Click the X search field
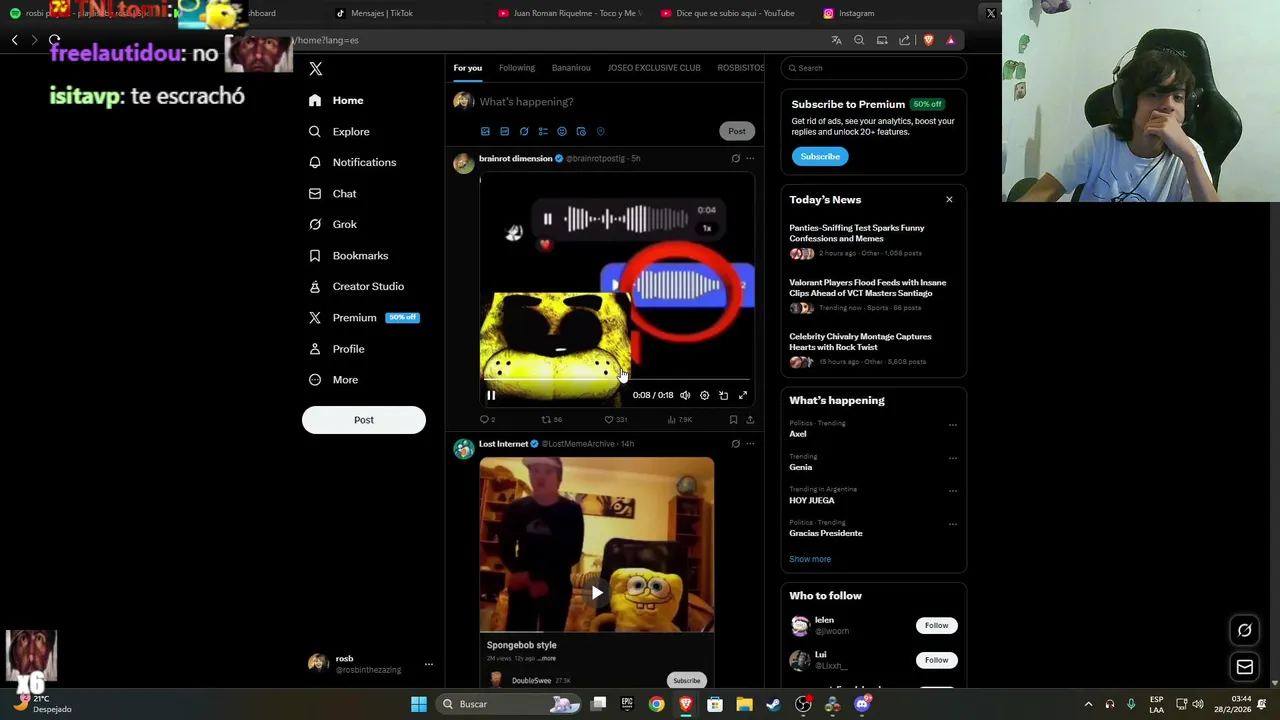The height and width of the screenshot is (720, 1280). click(874, 68)
